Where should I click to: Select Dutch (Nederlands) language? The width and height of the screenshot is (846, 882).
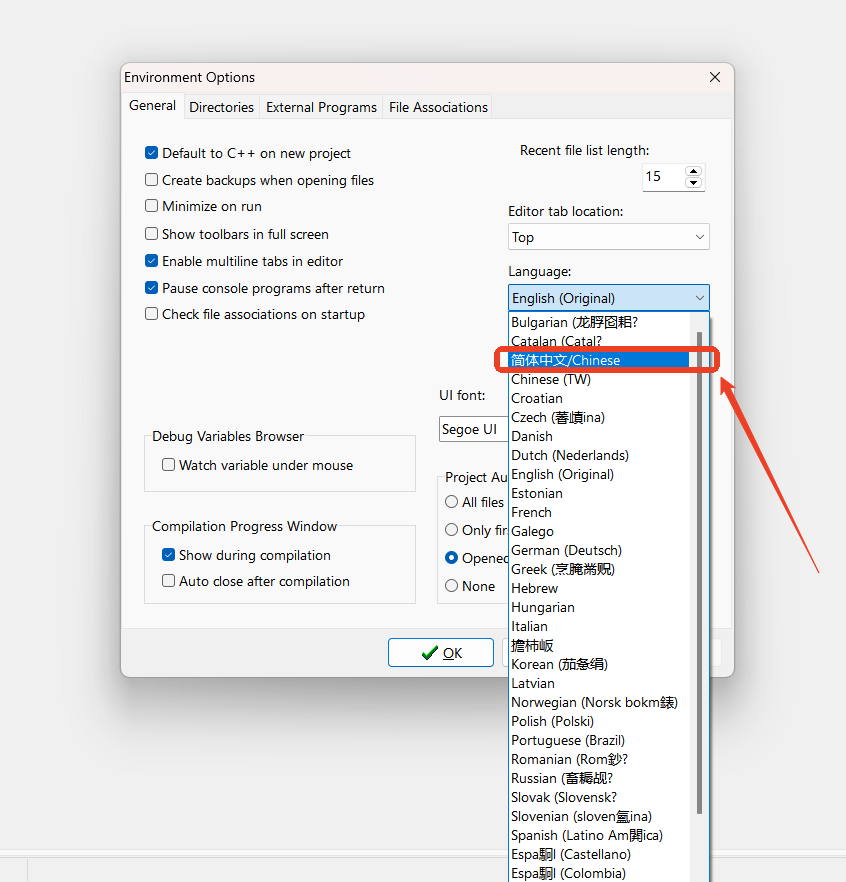click(599, 456)
